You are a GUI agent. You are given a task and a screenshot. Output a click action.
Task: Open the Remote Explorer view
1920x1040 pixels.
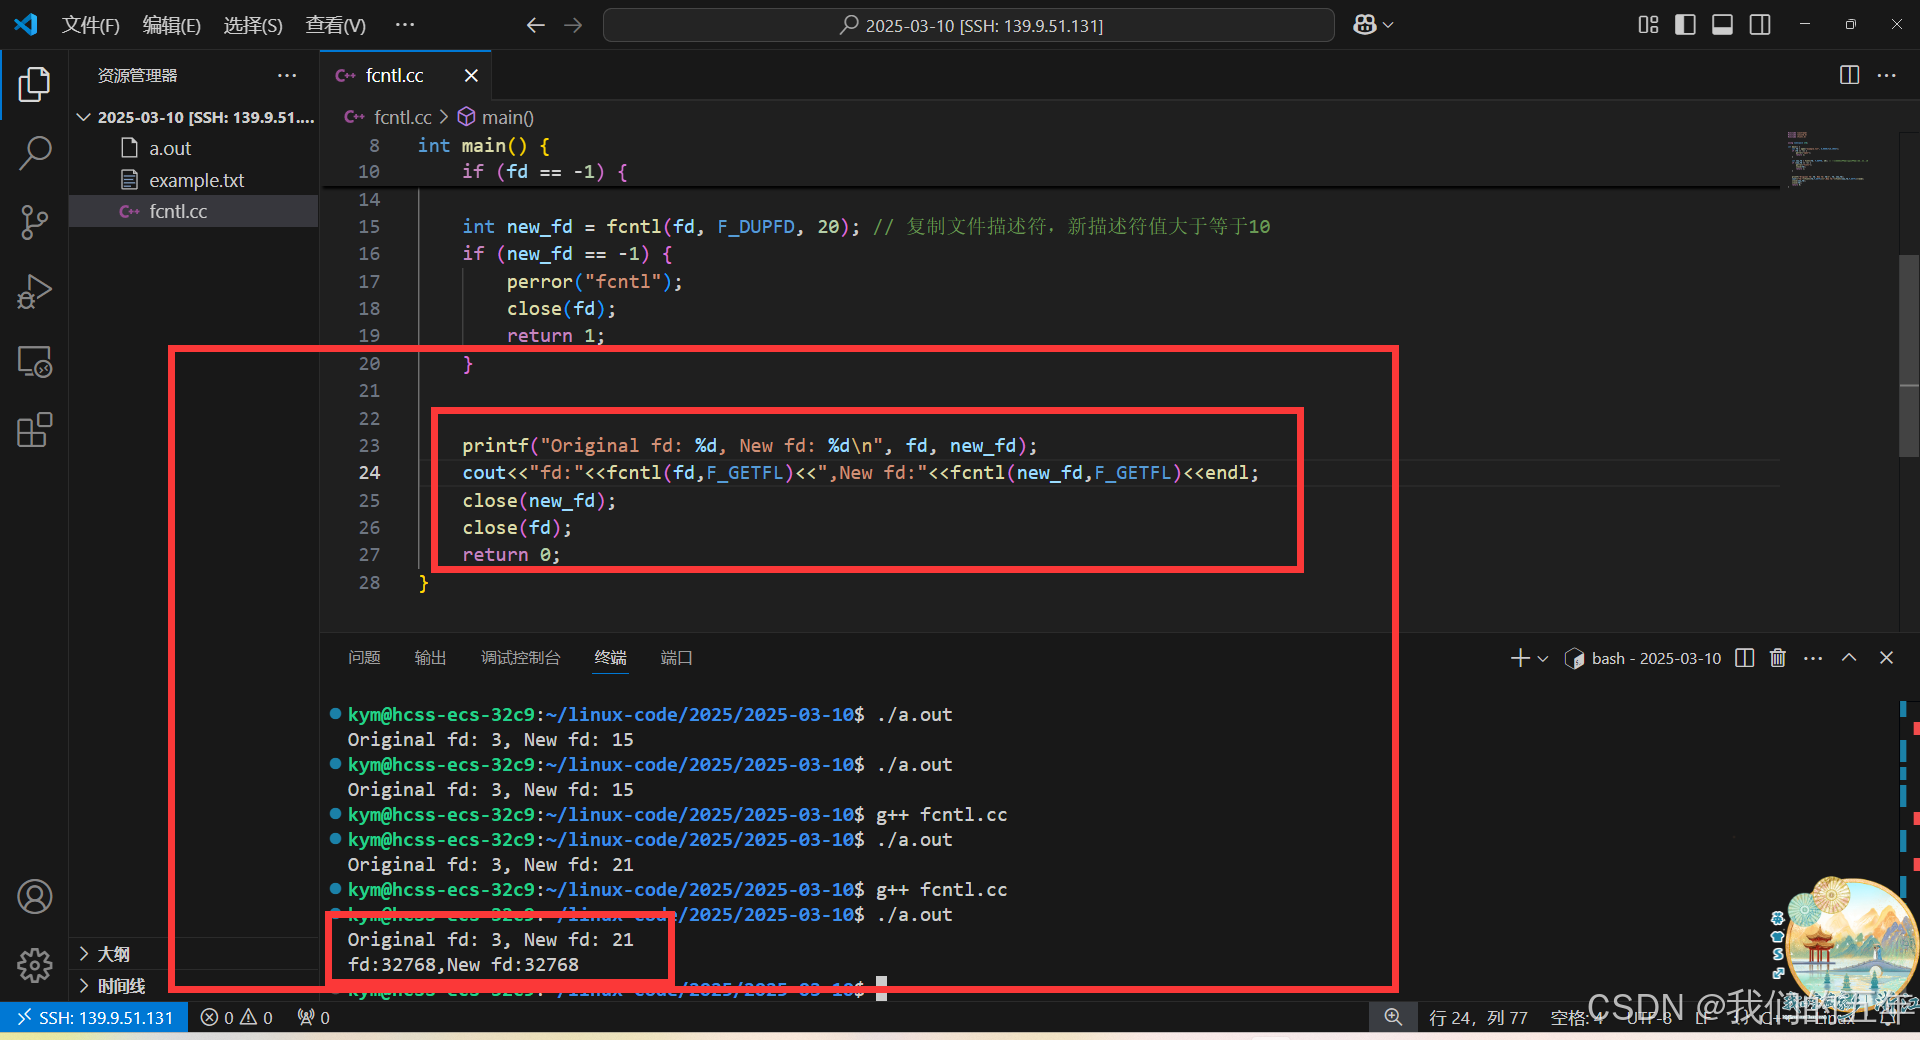[x=34, y=361]
